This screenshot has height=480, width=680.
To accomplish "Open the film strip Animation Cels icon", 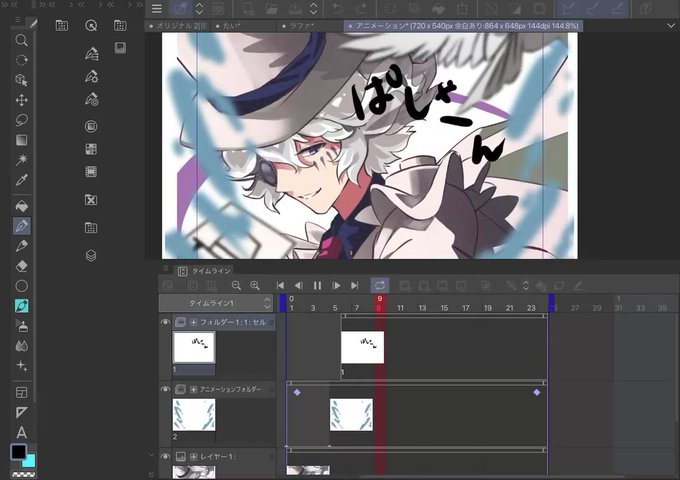I will coord(91,171).
